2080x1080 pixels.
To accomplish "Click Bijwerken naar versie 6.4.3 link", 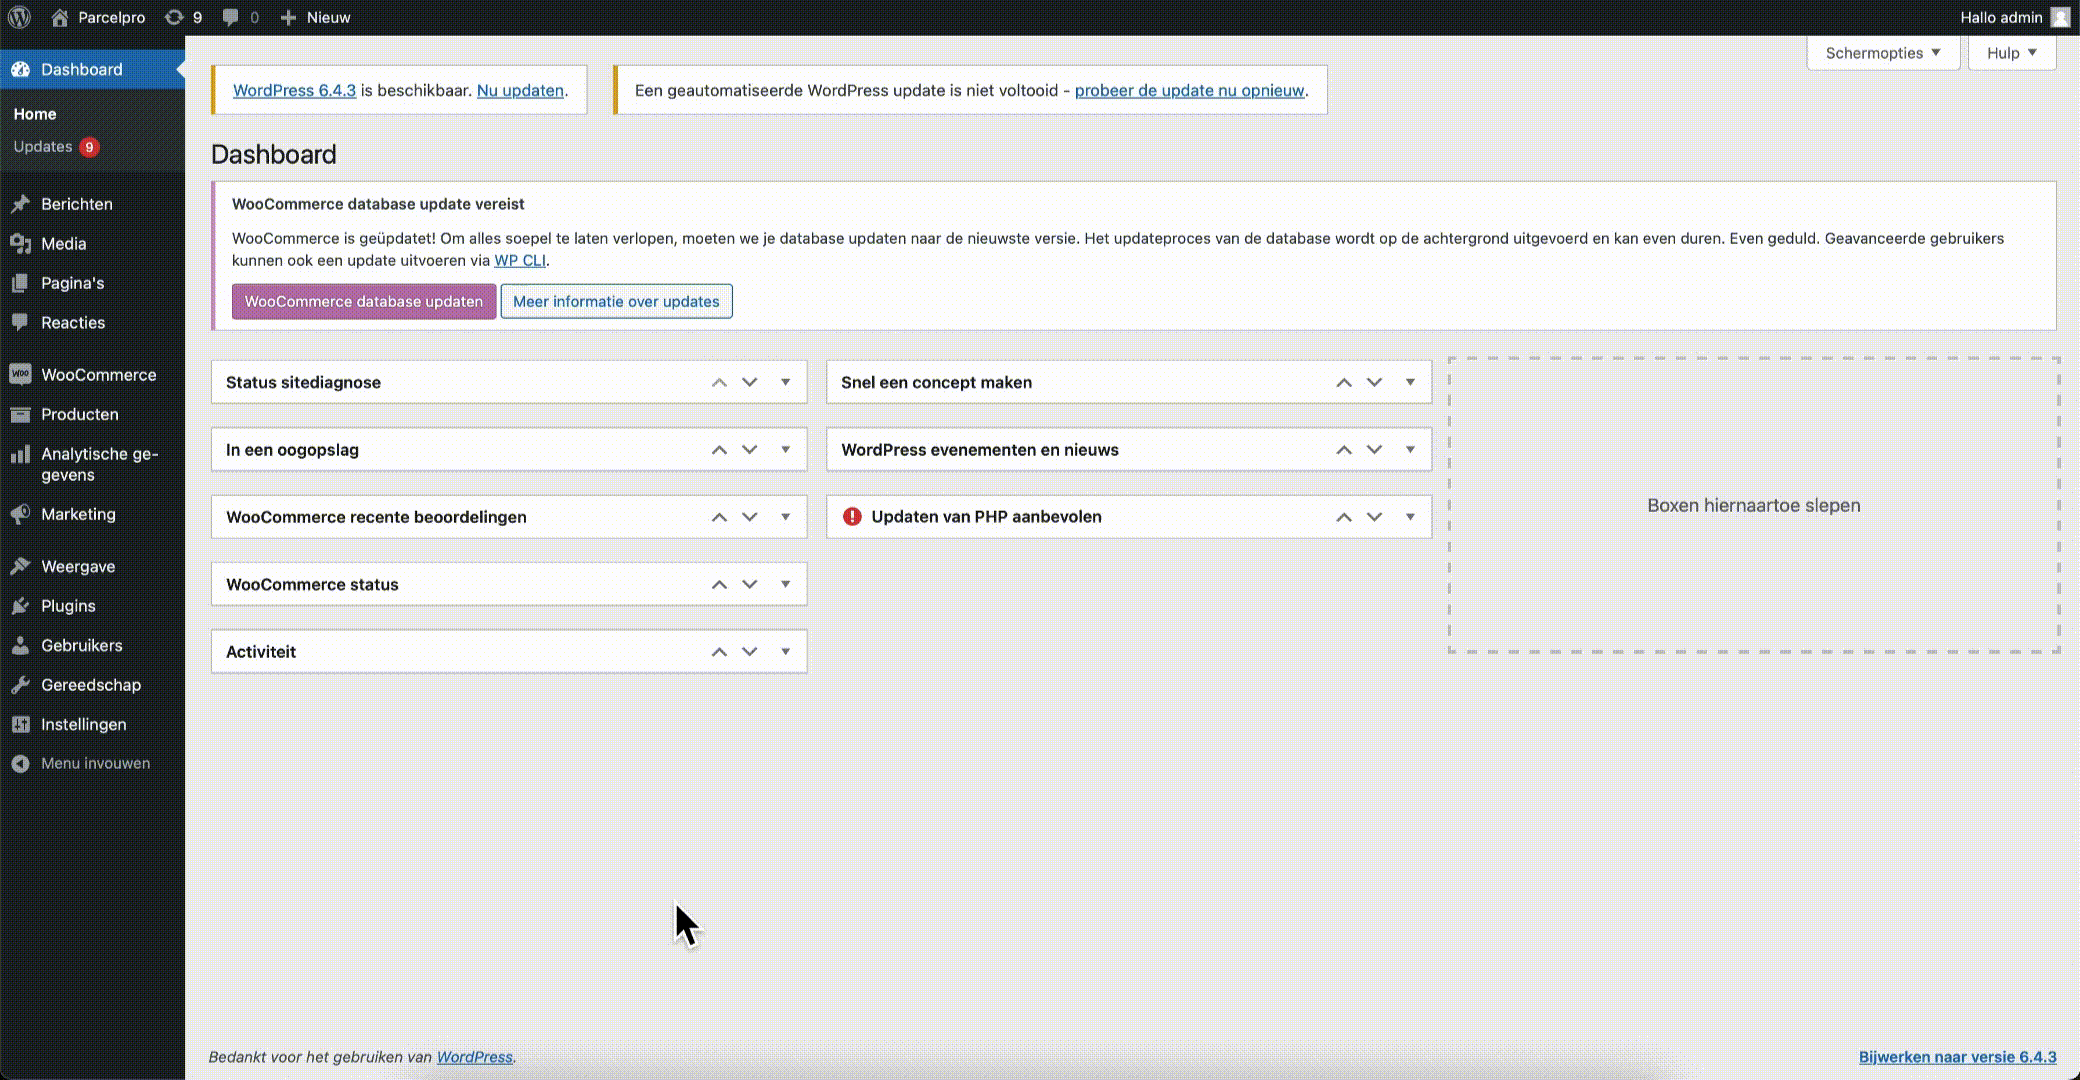I will [1957, 1057].
